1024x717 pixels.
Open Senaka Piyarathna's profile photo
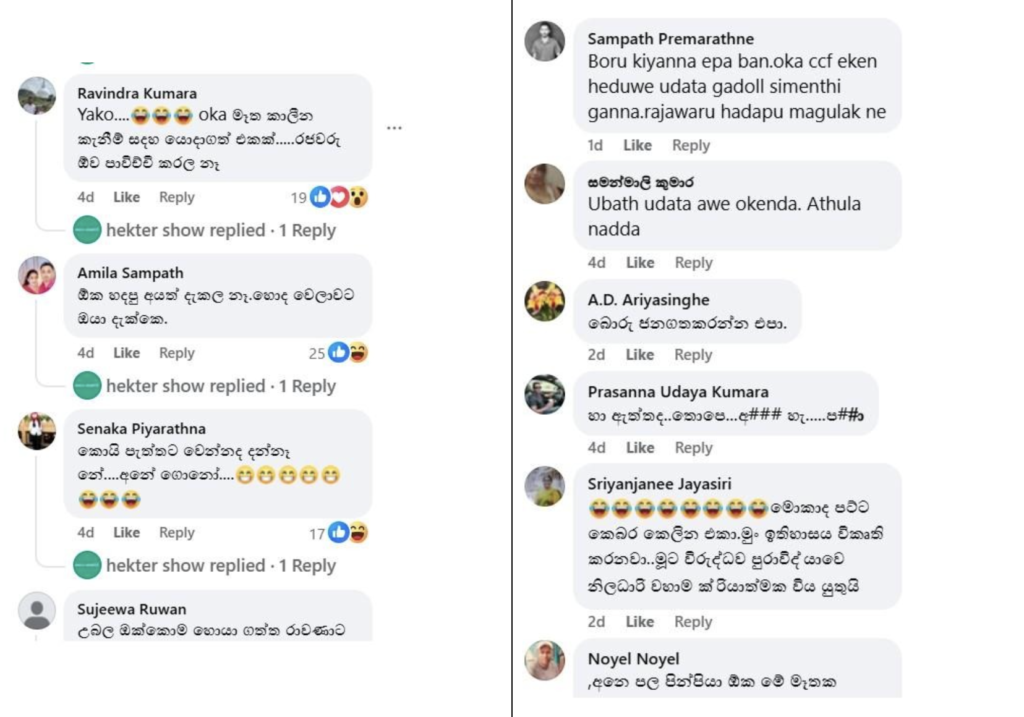[37, 431]
